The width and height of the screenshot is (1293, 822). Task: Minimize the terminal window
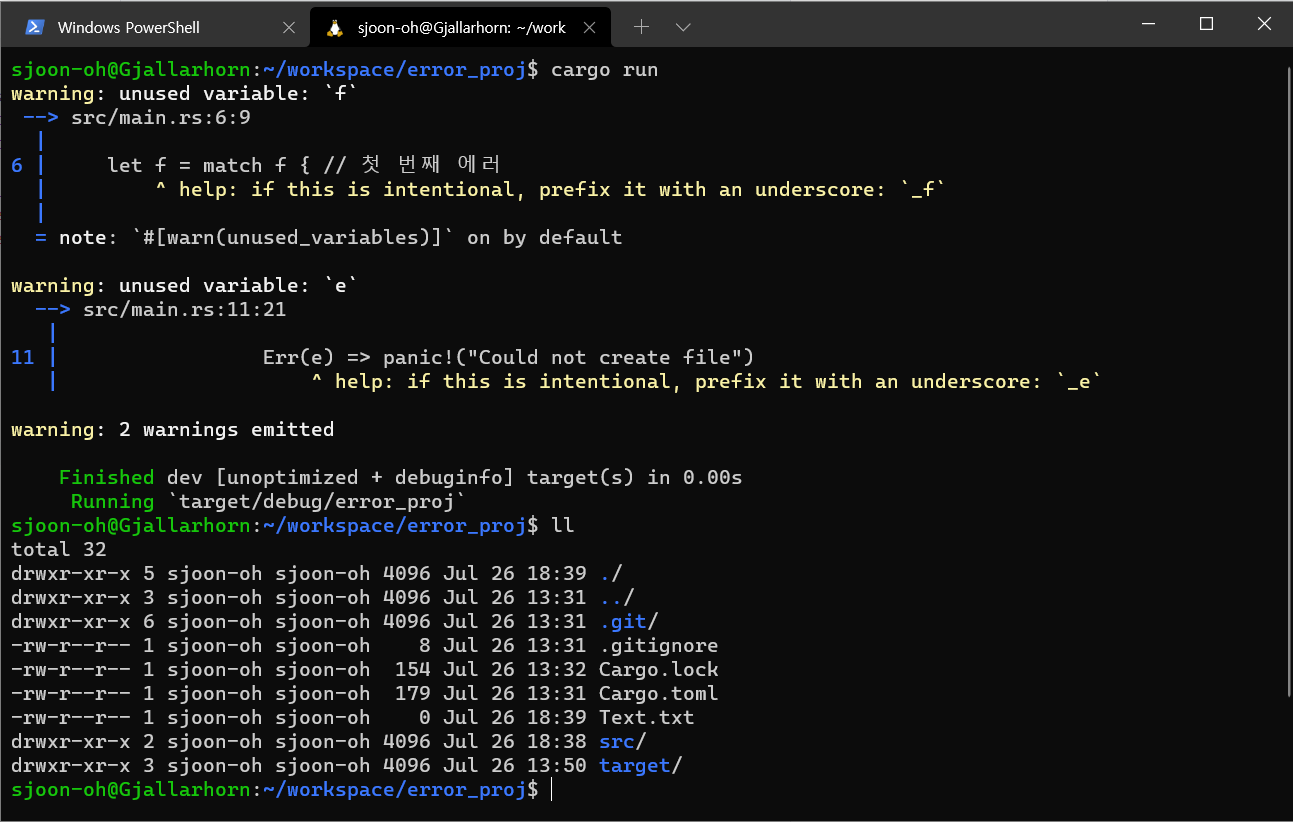coord(1149,24)
